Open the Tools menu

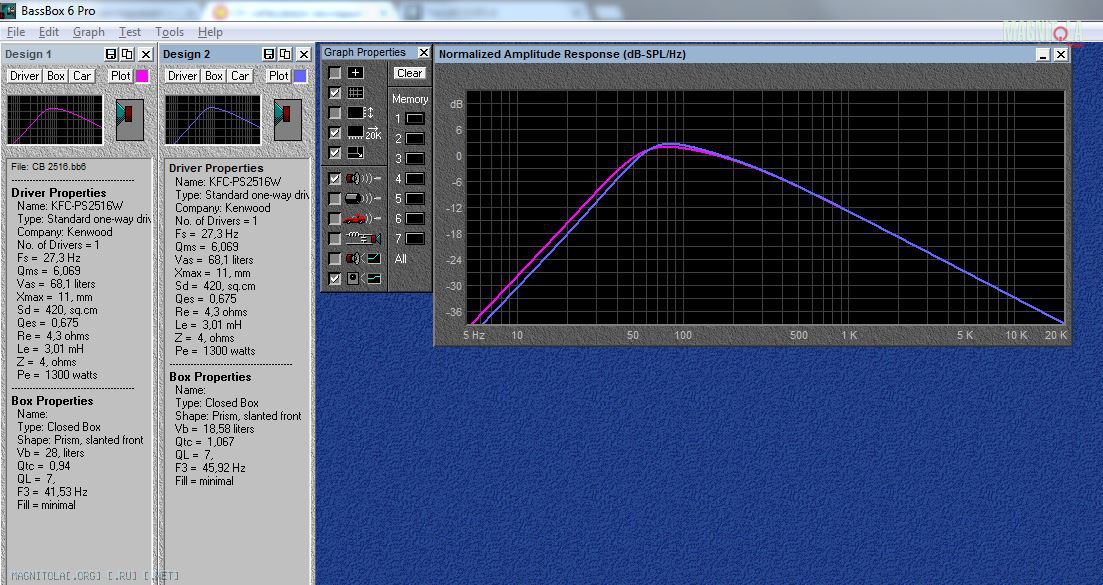[170, 32]
